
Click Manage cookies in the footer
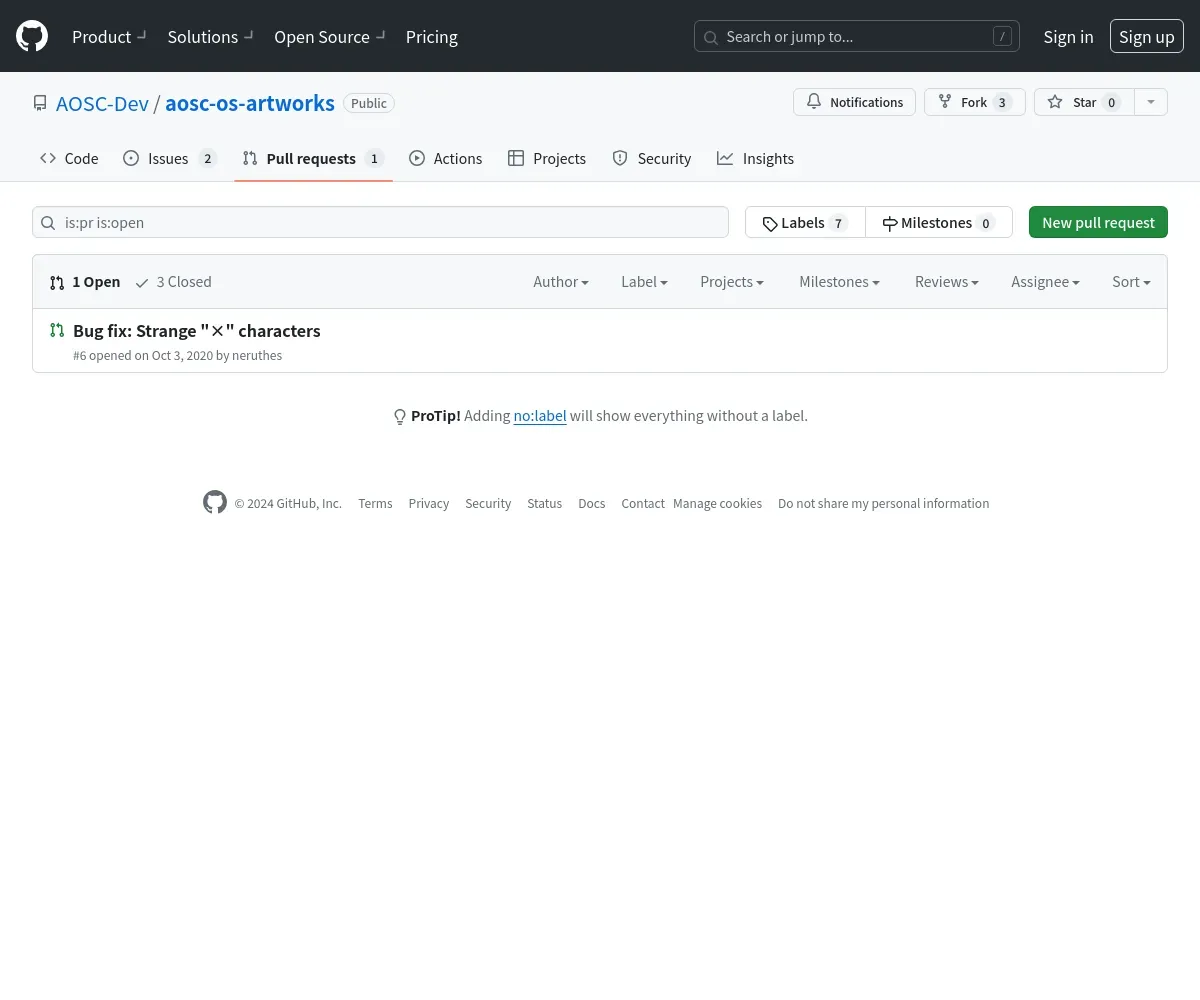717,503
